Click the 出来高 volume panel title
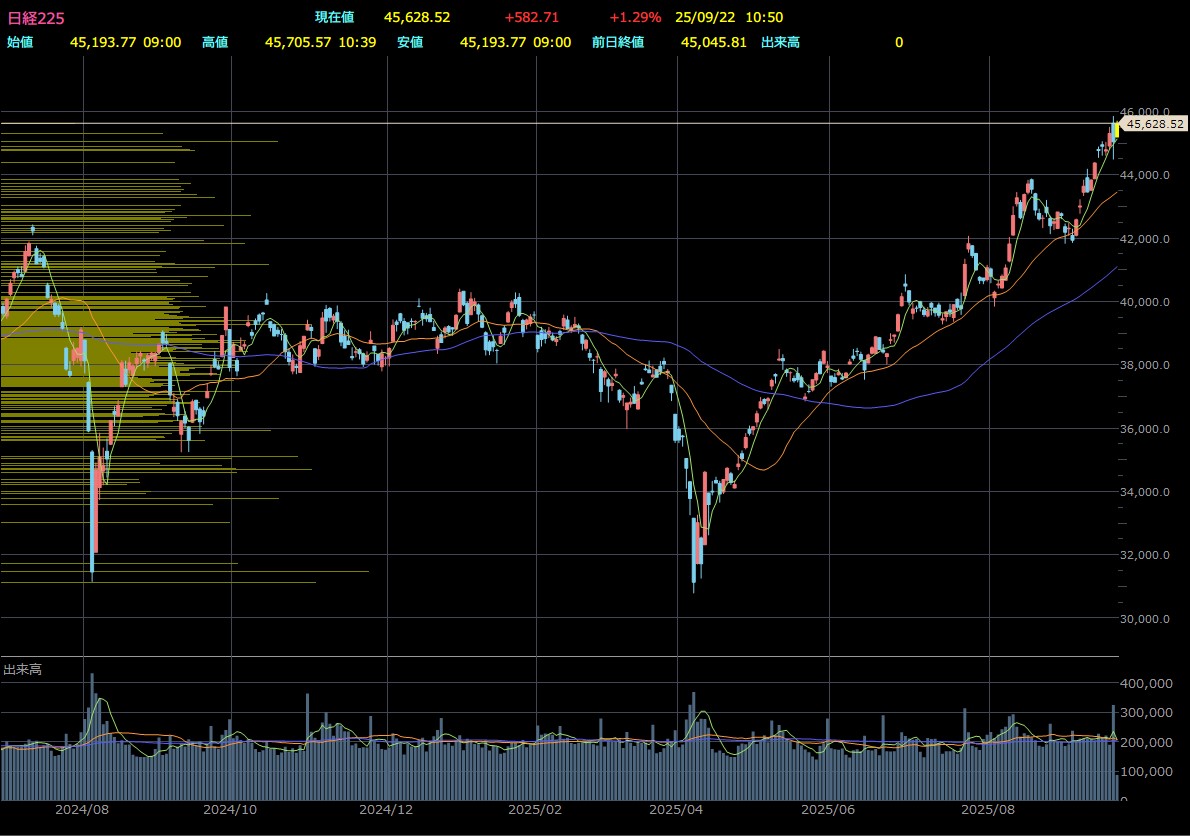 tap(23, 669)
